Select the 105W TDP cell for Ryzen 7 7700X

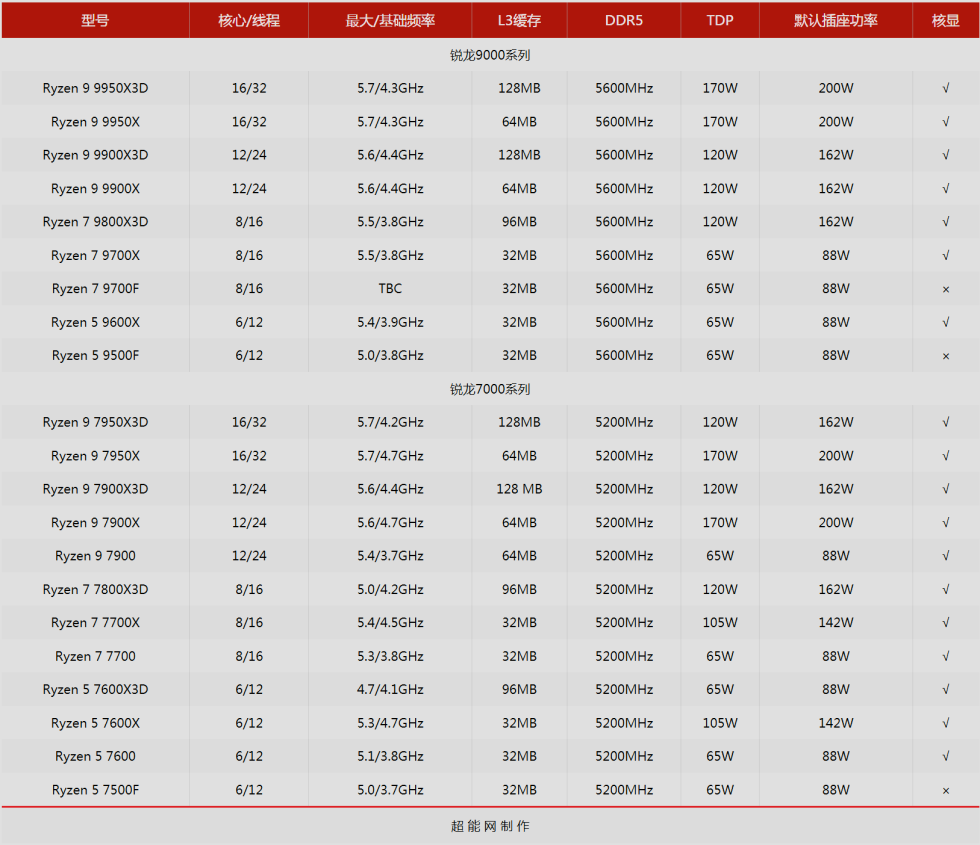[x=720, y=623]
